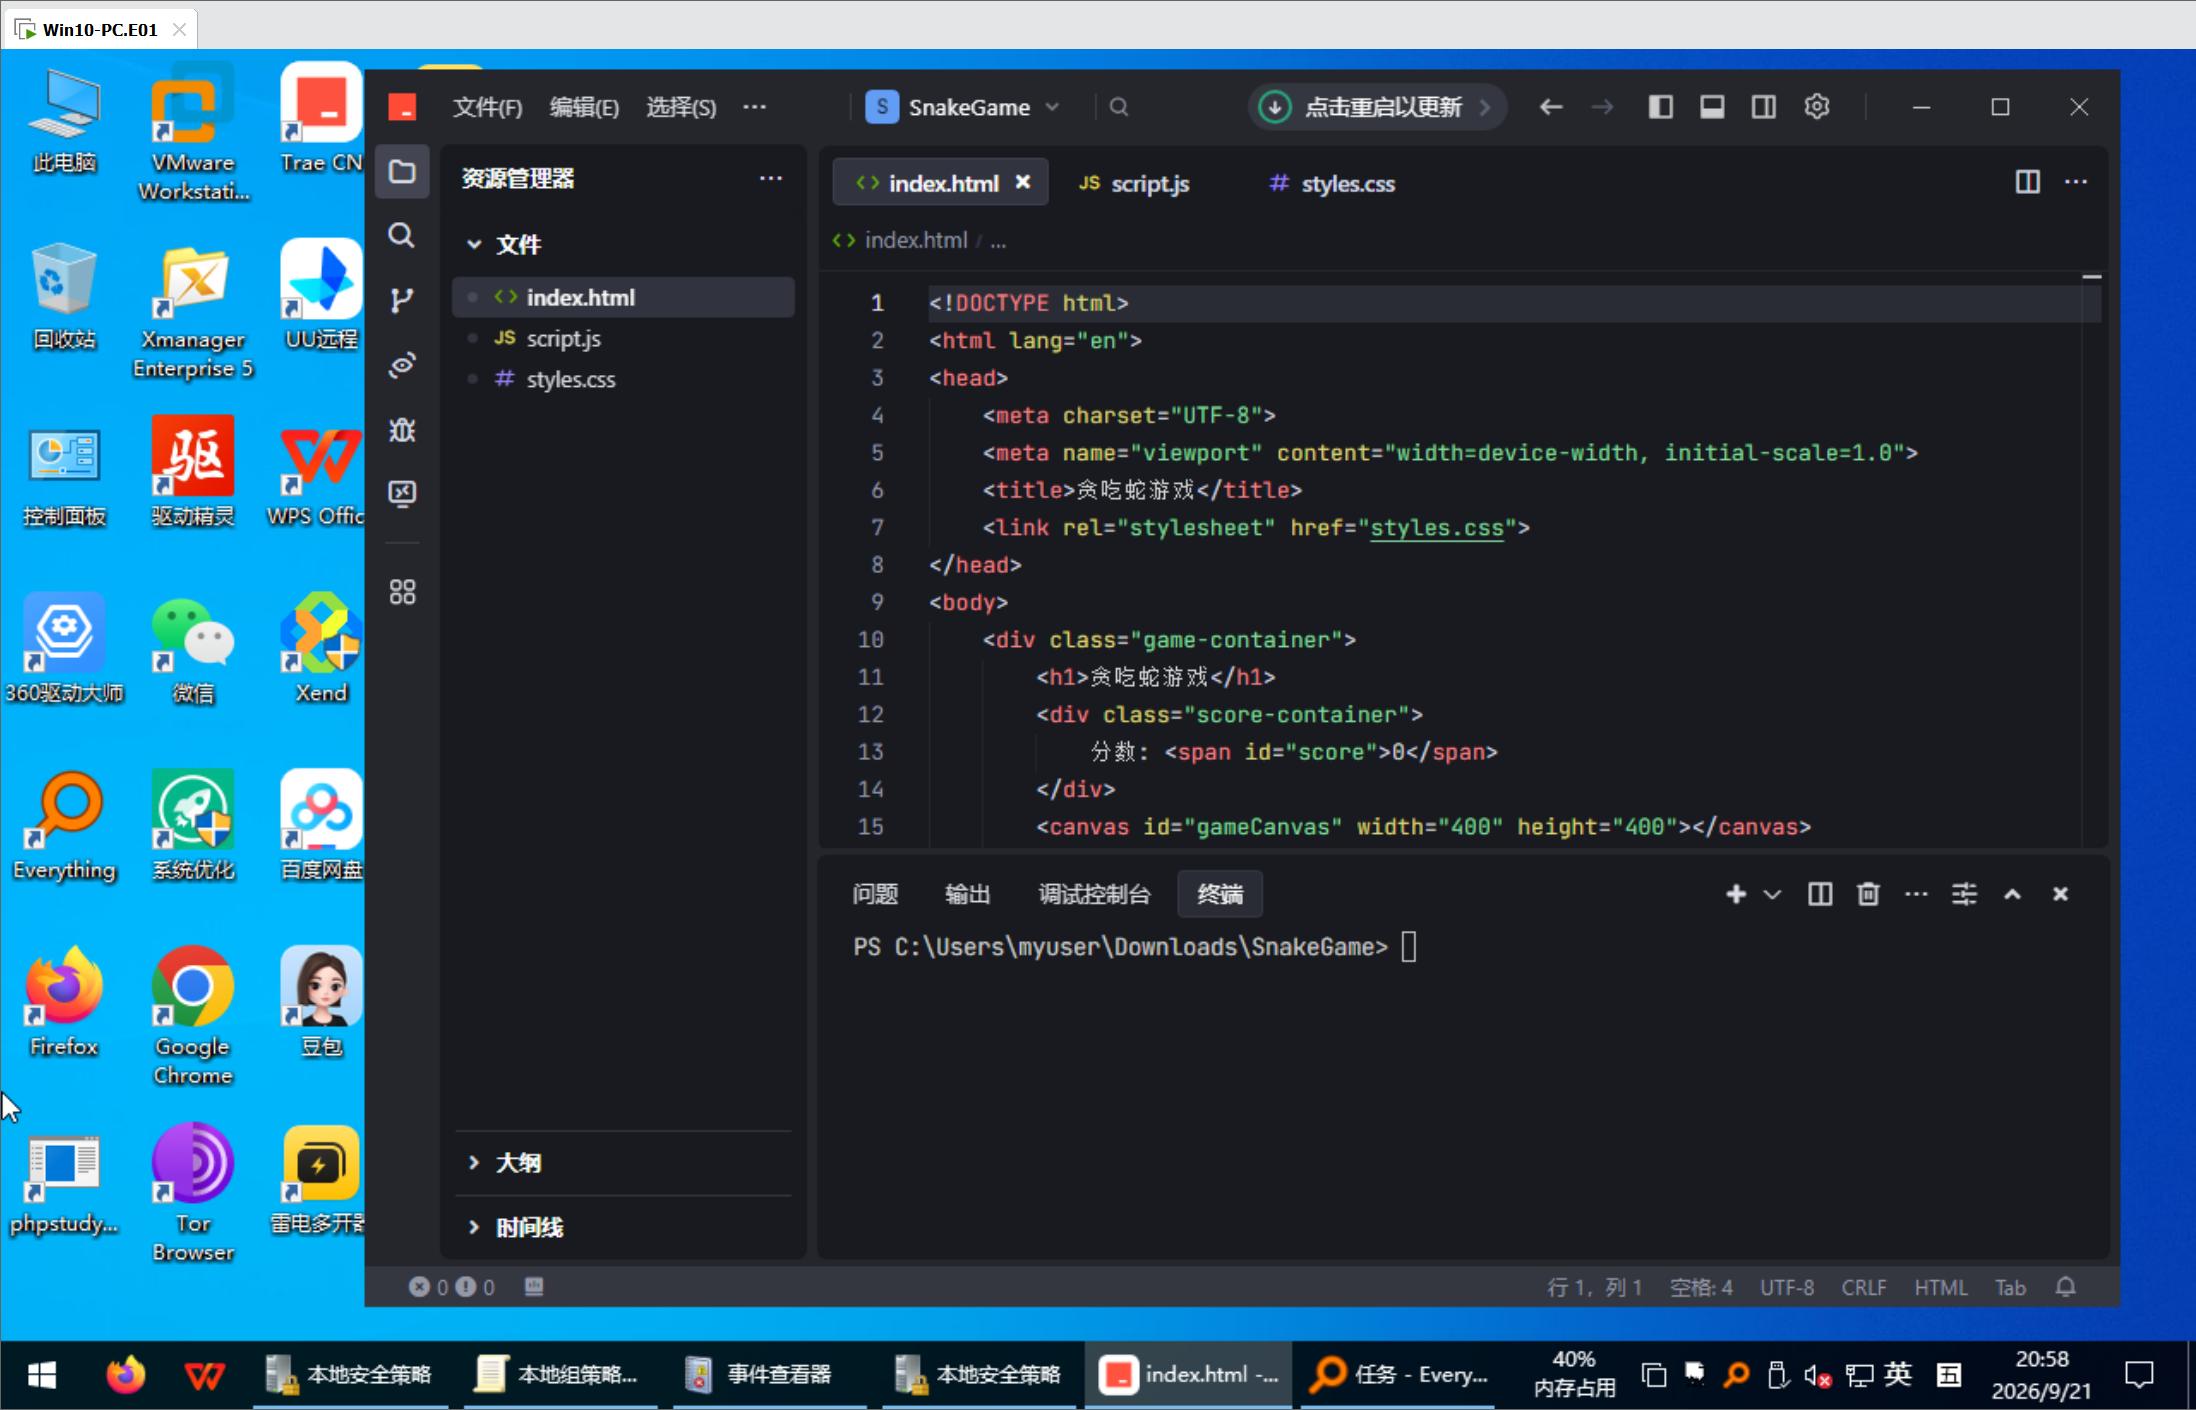The width and height of the screenshot is (2196, 1410).
Task: Open the Run and Debug bug icon
Action: pyautogui.click(x=402, y=430)
